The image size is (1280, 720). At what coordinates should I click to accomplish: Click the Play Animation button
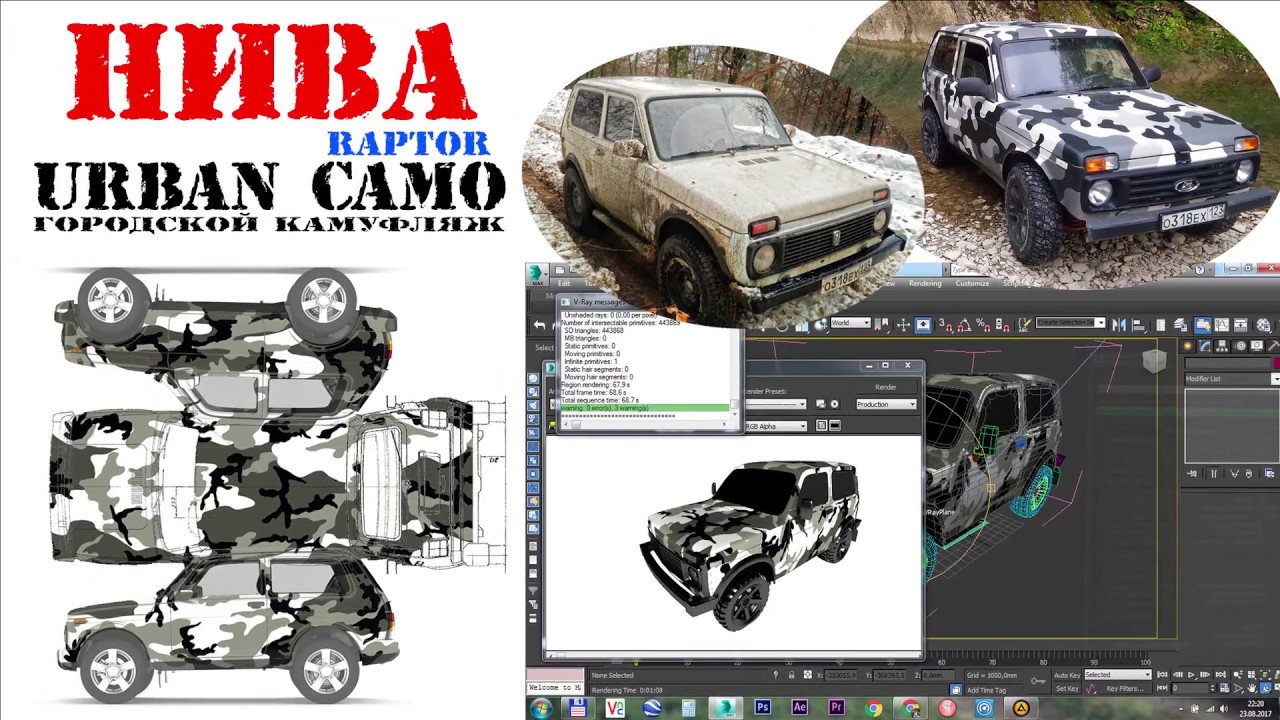(1191, 675)
